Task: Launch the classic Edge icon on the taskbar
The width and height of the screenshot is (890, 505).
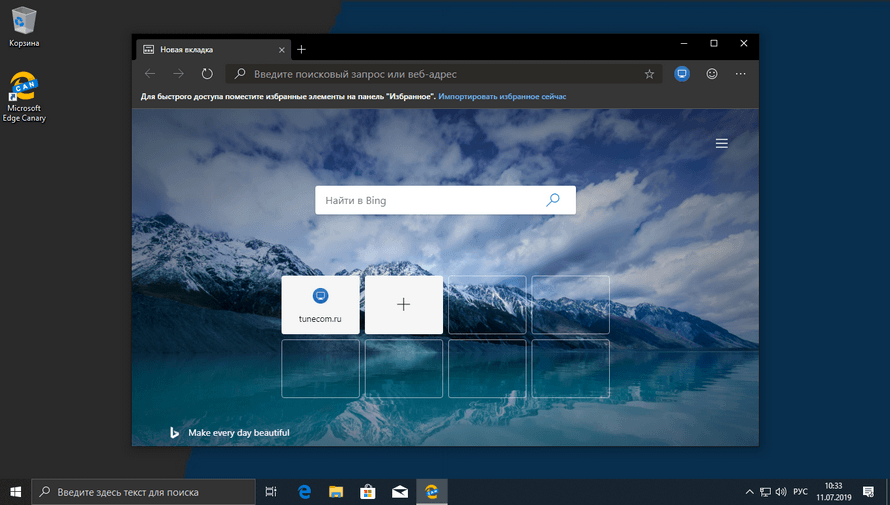Action: coord(304,492)
